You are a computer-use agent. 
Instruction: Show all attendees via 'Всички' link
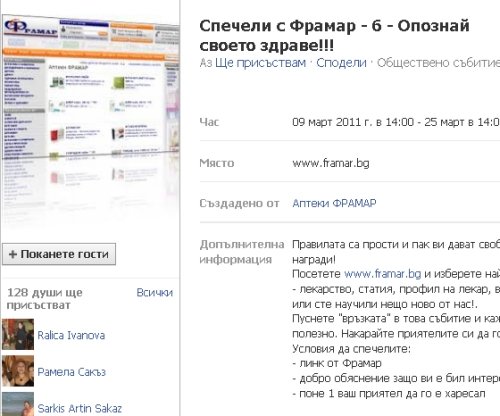[155, 293]
